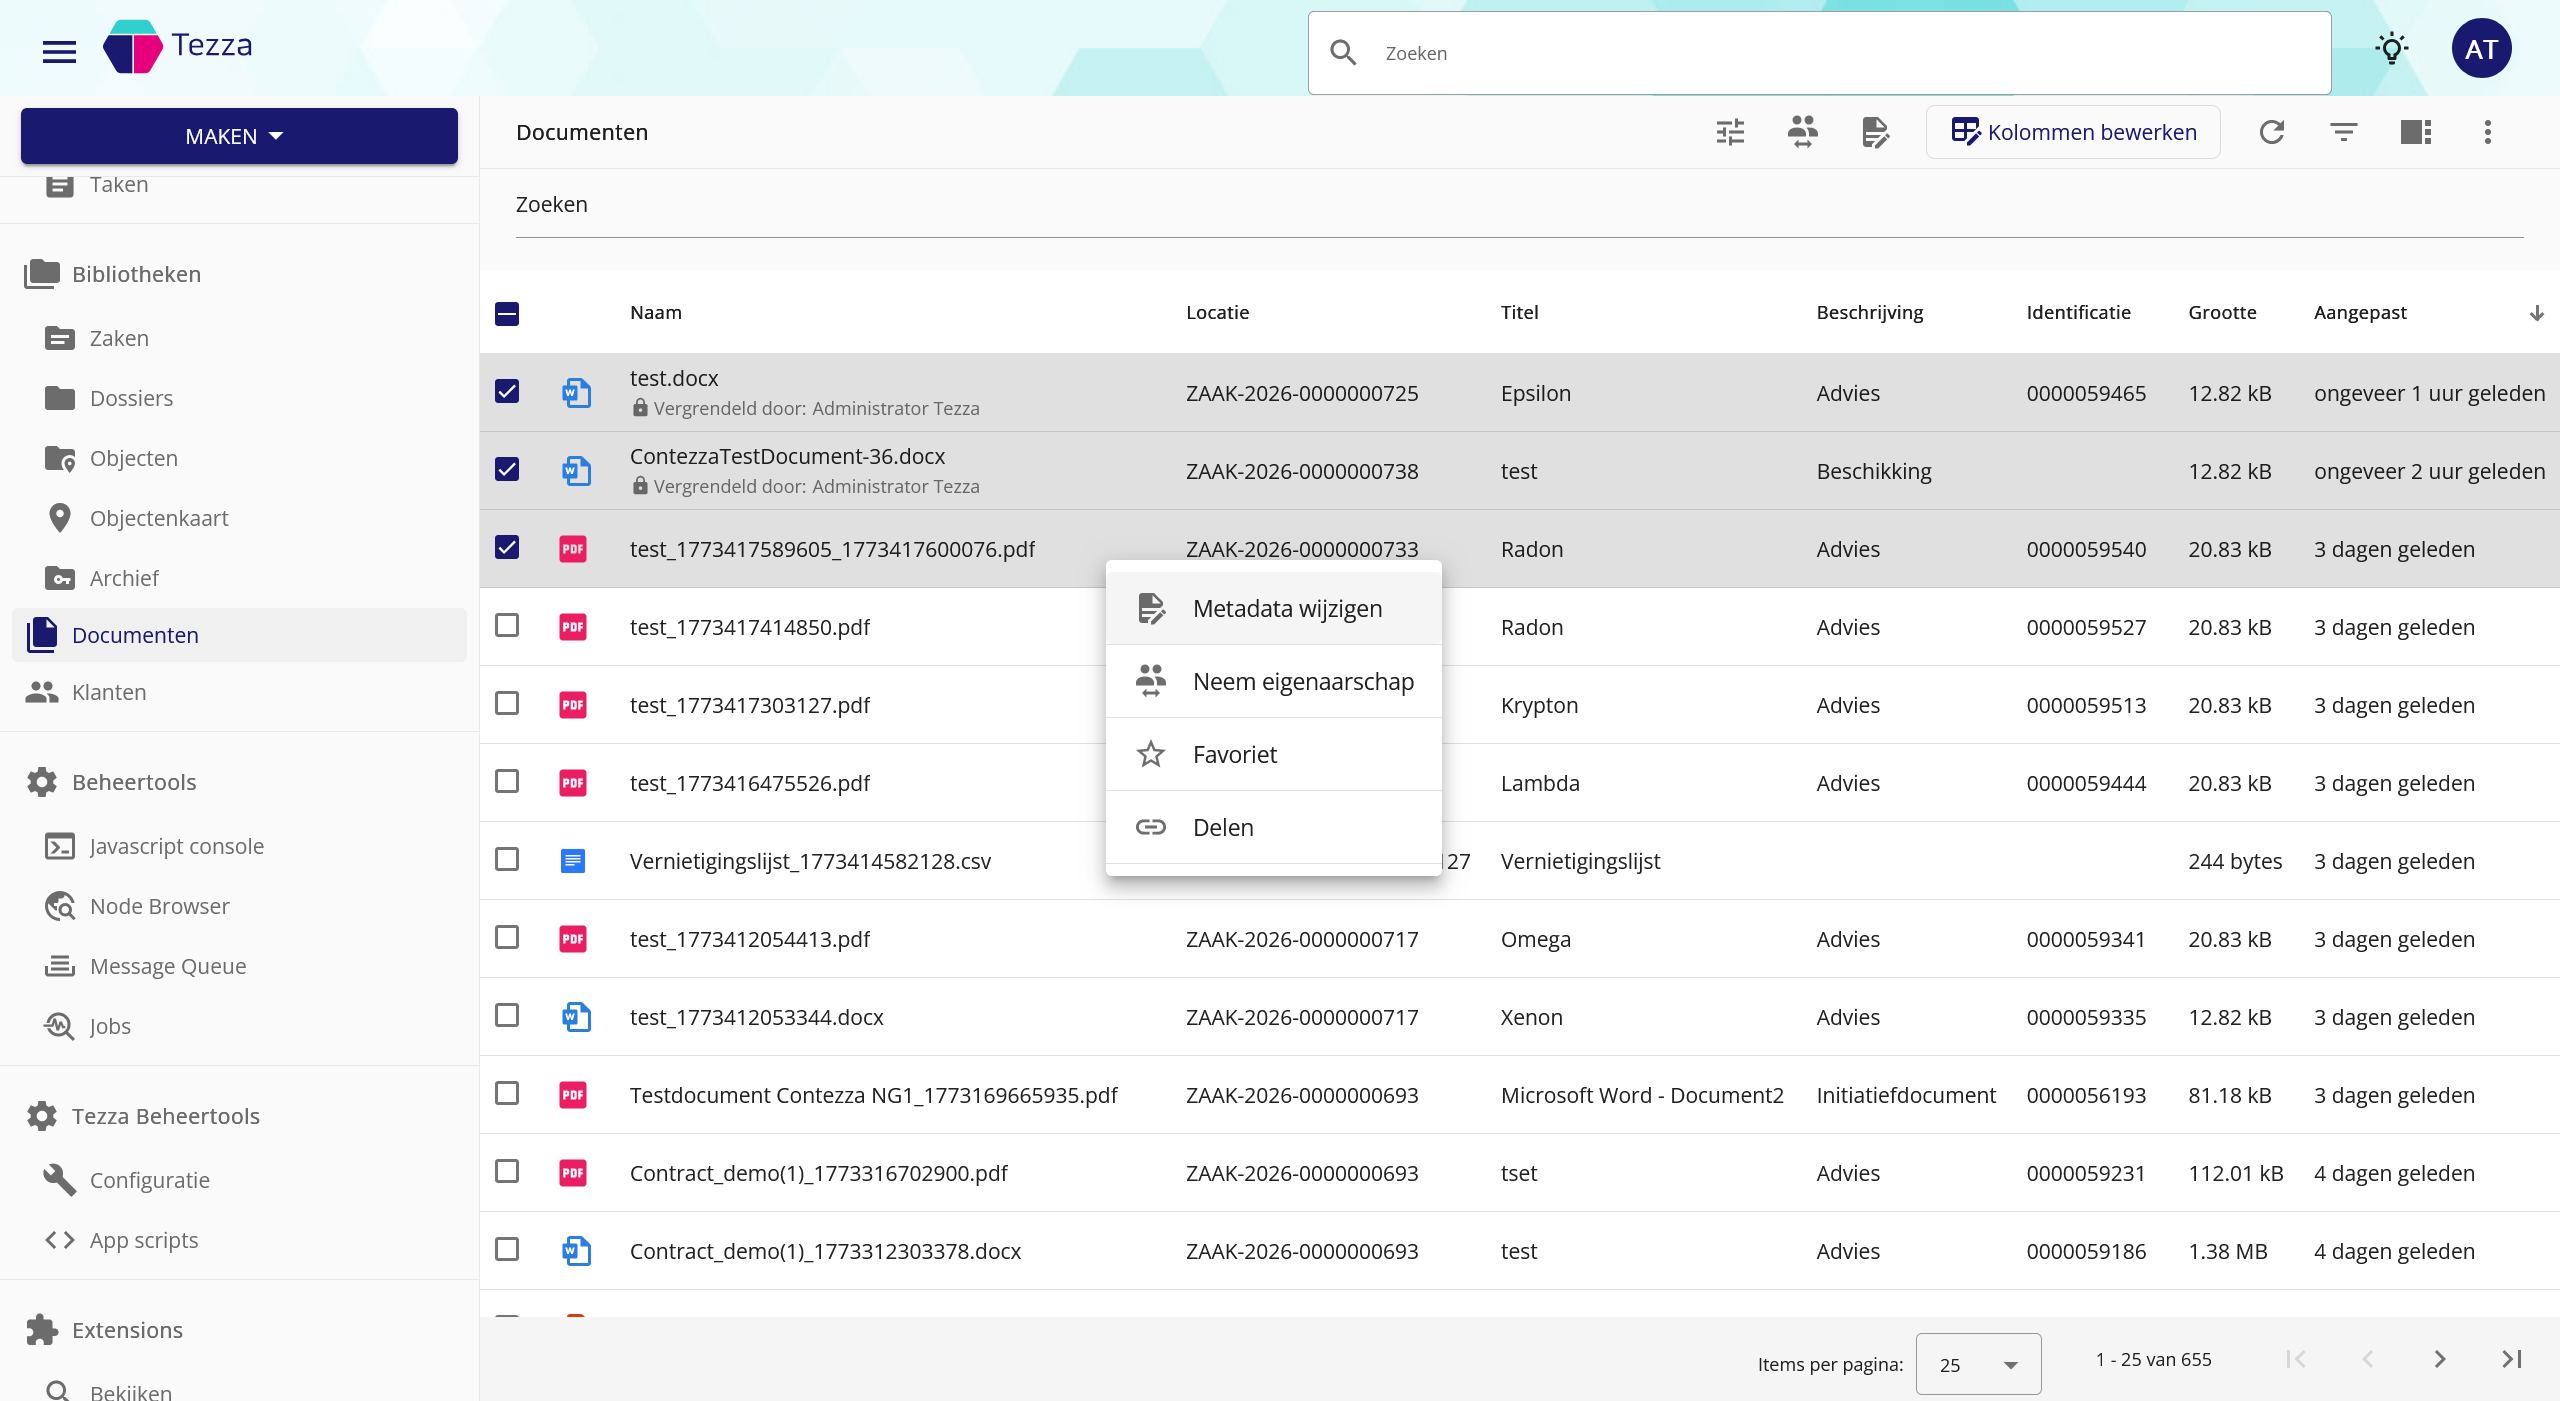The height and width of the screenshot is (1401, 2560).
Task: Check the test_1773417414850.pdf checkbox
Action: pyautogui.click(x=507, y=626)
